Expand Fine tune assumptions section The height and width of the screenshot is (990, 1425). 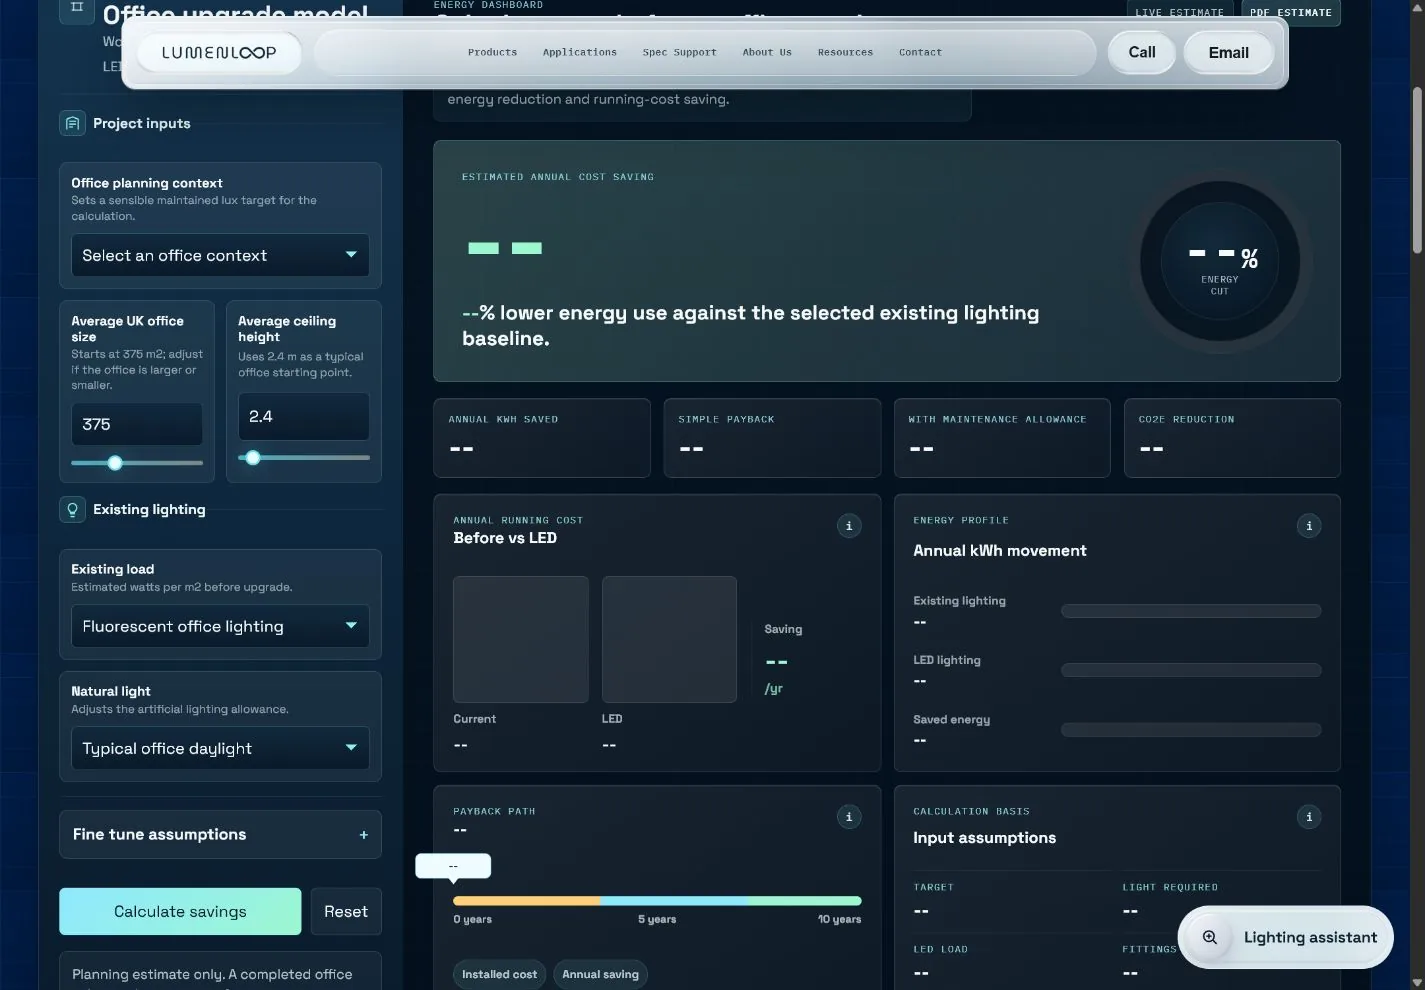click(220, 834)
